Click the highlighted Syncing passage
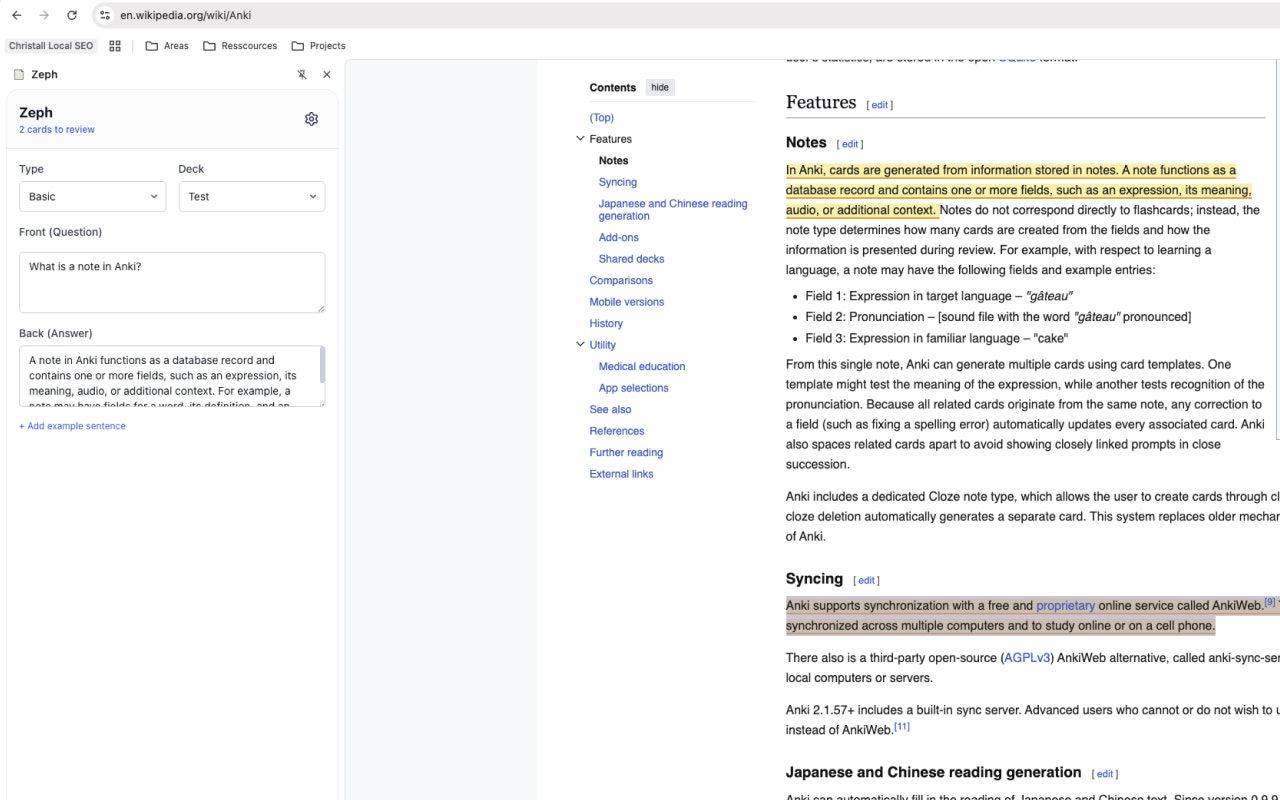Image resolution: width=1280 pixels, height=800 pixels. (x=1032, y=616)
